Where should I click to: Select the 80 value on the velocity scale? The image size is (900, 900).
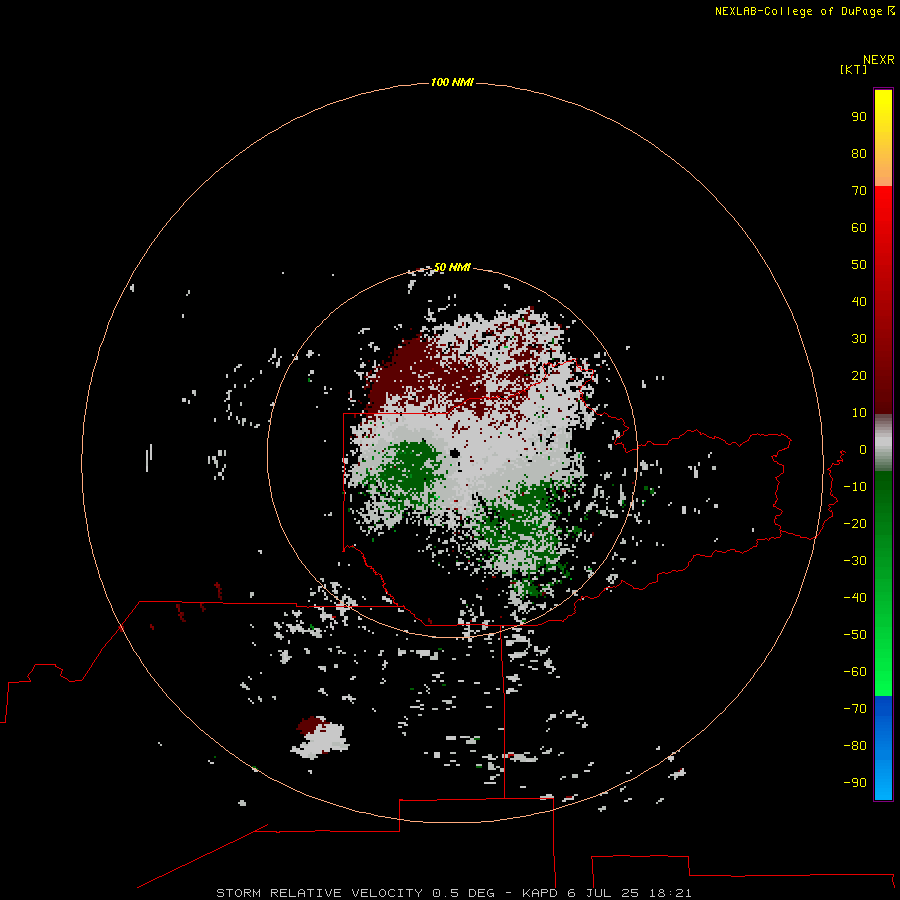[859, 153]
